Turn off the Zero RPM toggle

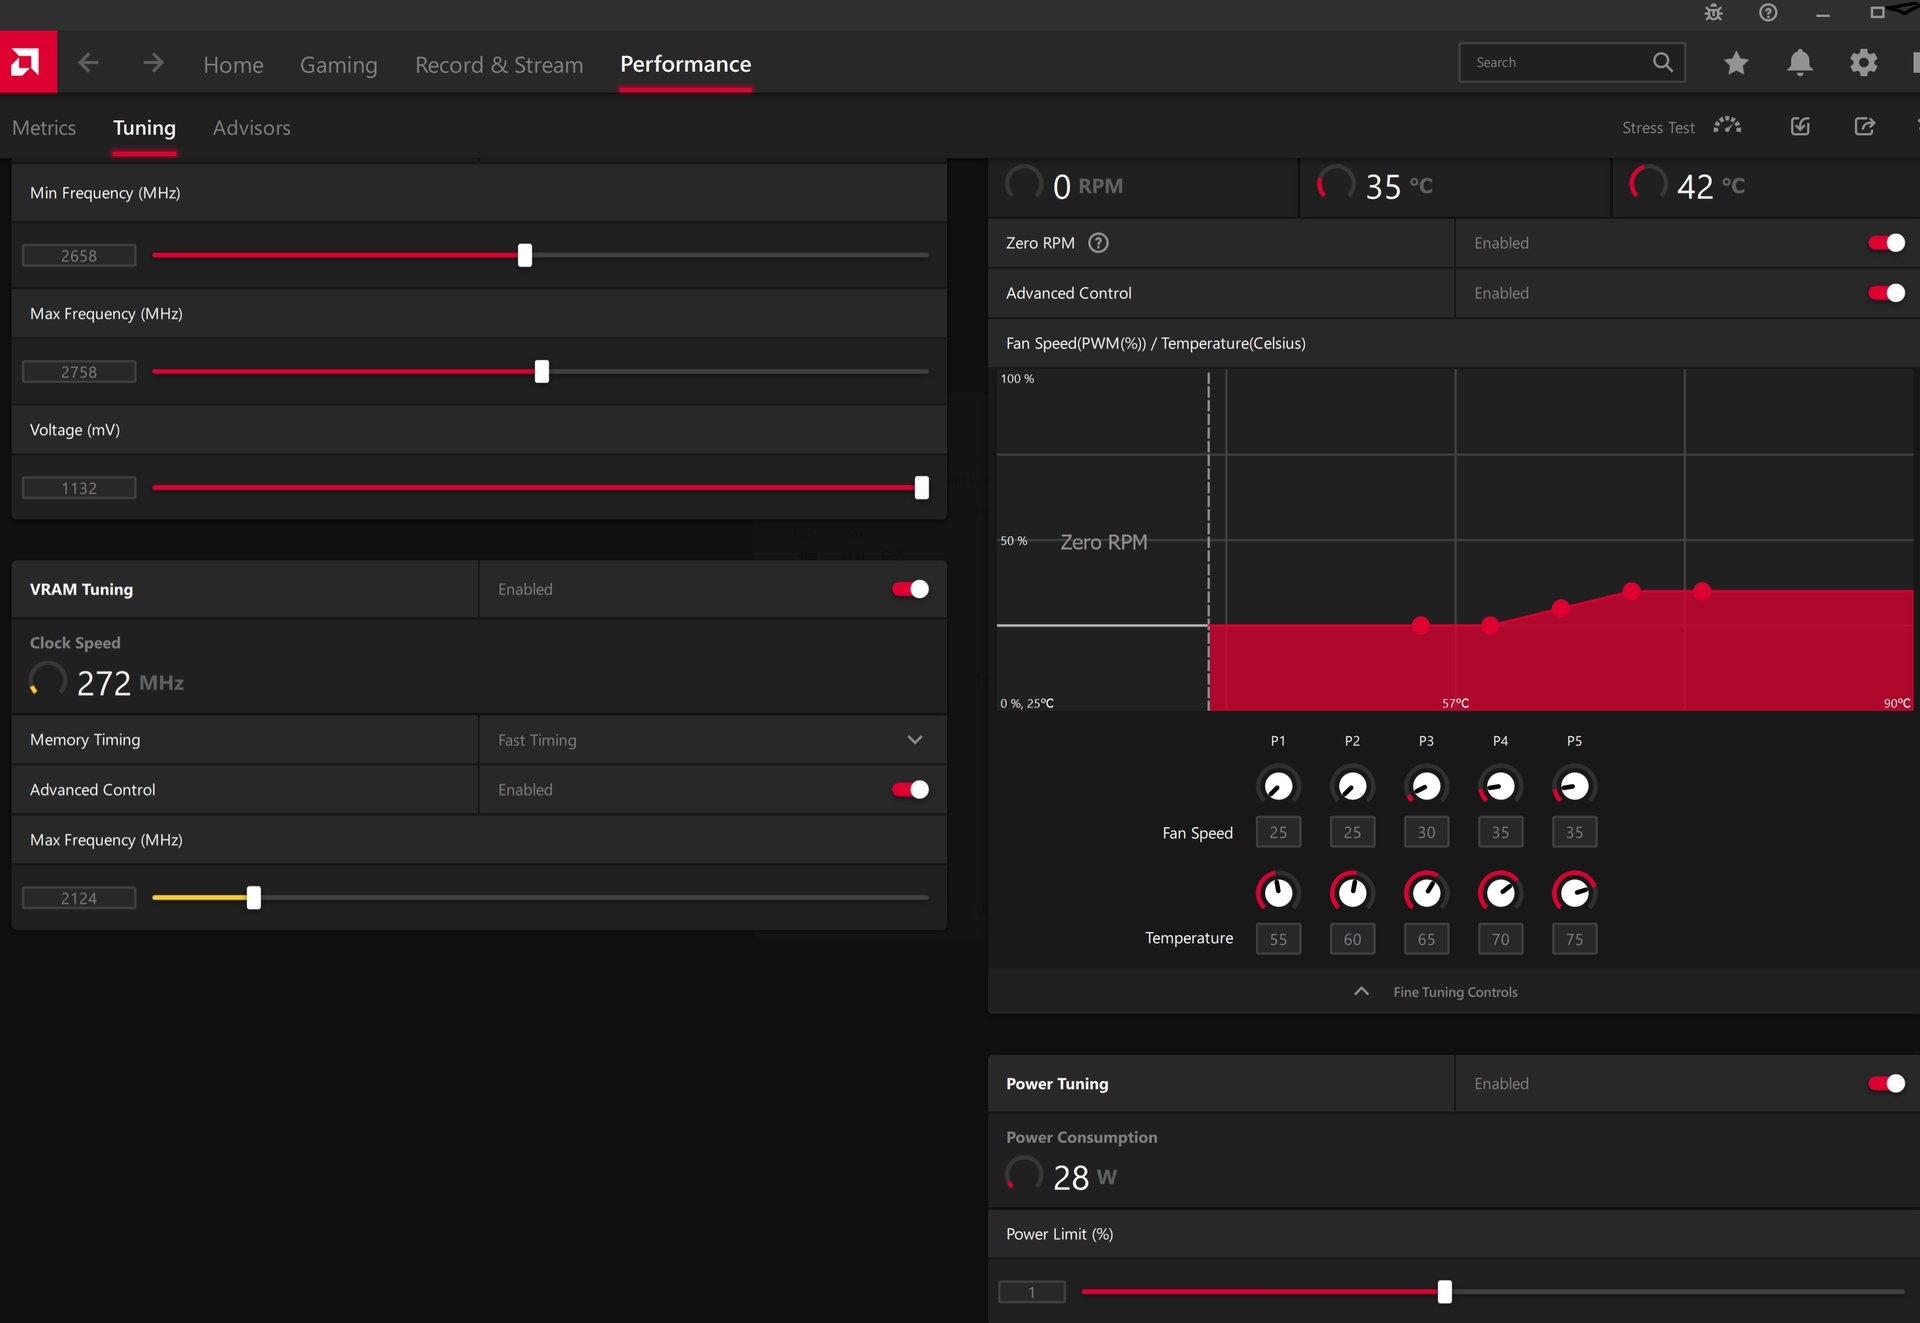coord(1886,243)
